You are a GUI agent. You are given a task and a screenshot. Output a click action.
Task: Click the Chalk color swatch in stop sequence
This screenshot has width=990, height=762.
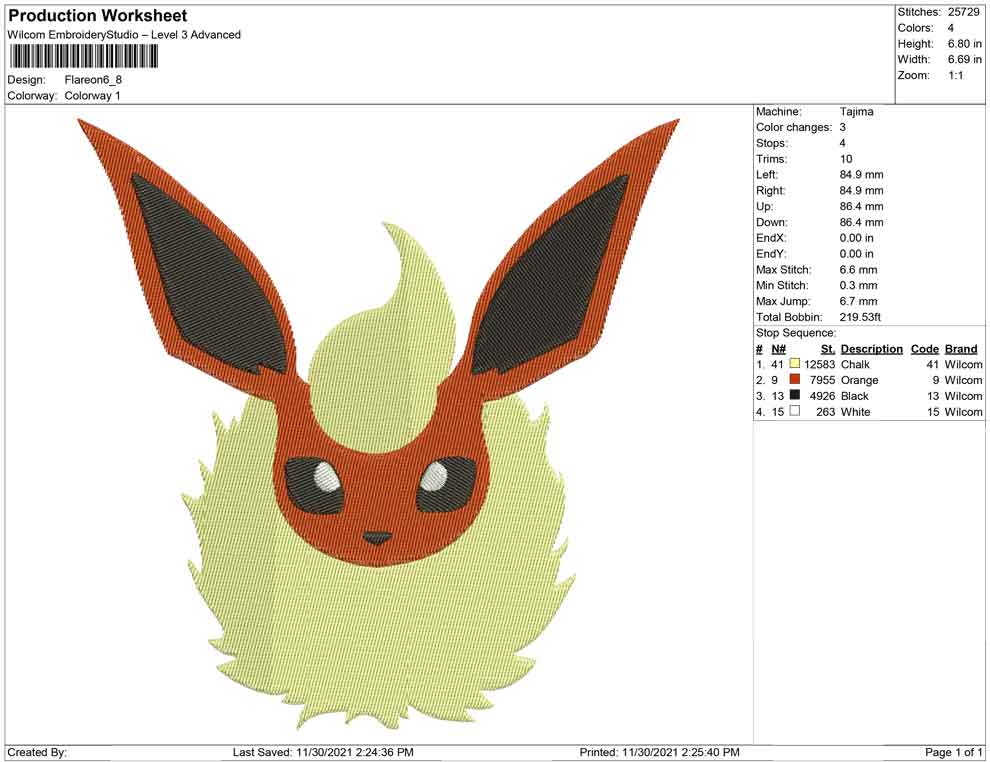(x=795, y=364)
